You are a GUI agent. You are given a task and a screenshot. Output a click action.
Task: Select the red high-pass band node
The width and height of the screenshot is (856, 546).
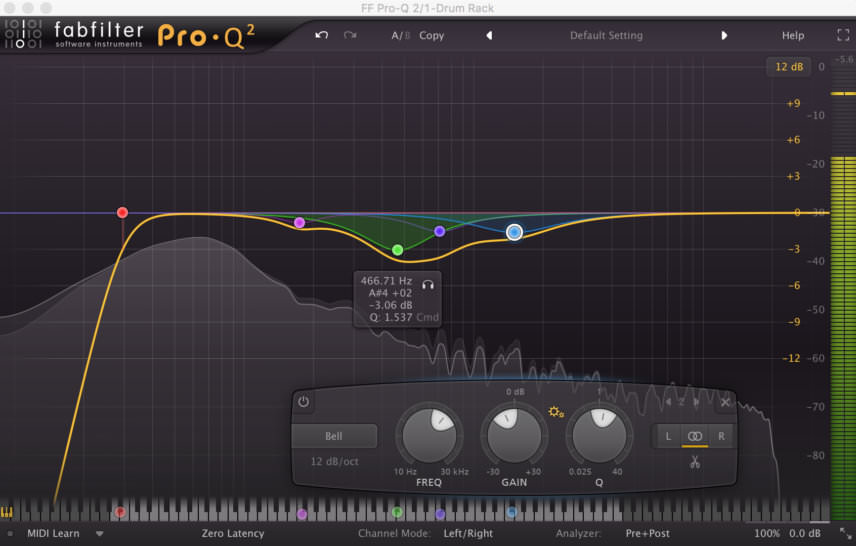pos(122,212)
